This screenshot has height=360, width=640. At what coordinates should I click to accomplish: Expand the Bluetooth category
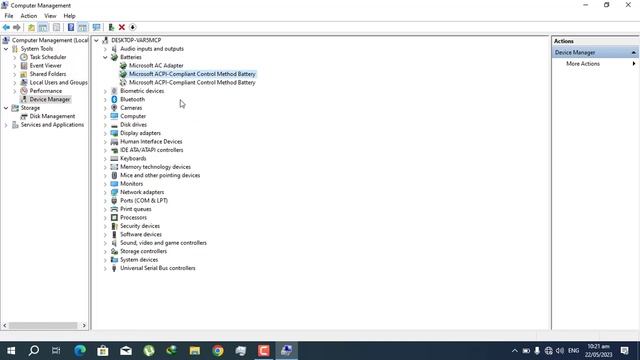(x=105, y=100)
